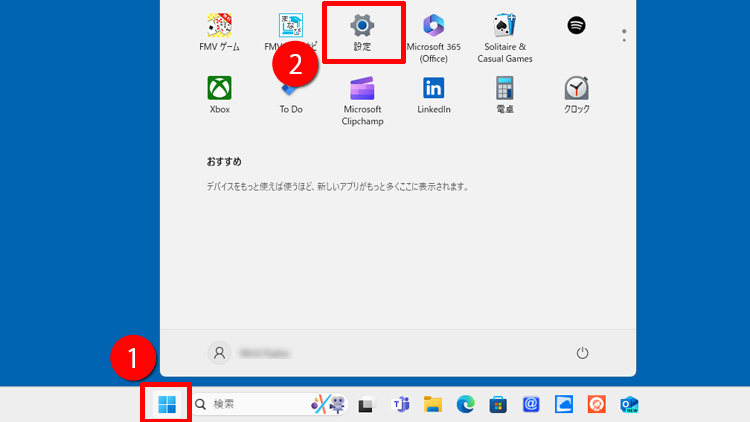This screenshot has height=422, width=750.
Task: Open the @ mail app in taskbar
Action: [x=531, y=405]
